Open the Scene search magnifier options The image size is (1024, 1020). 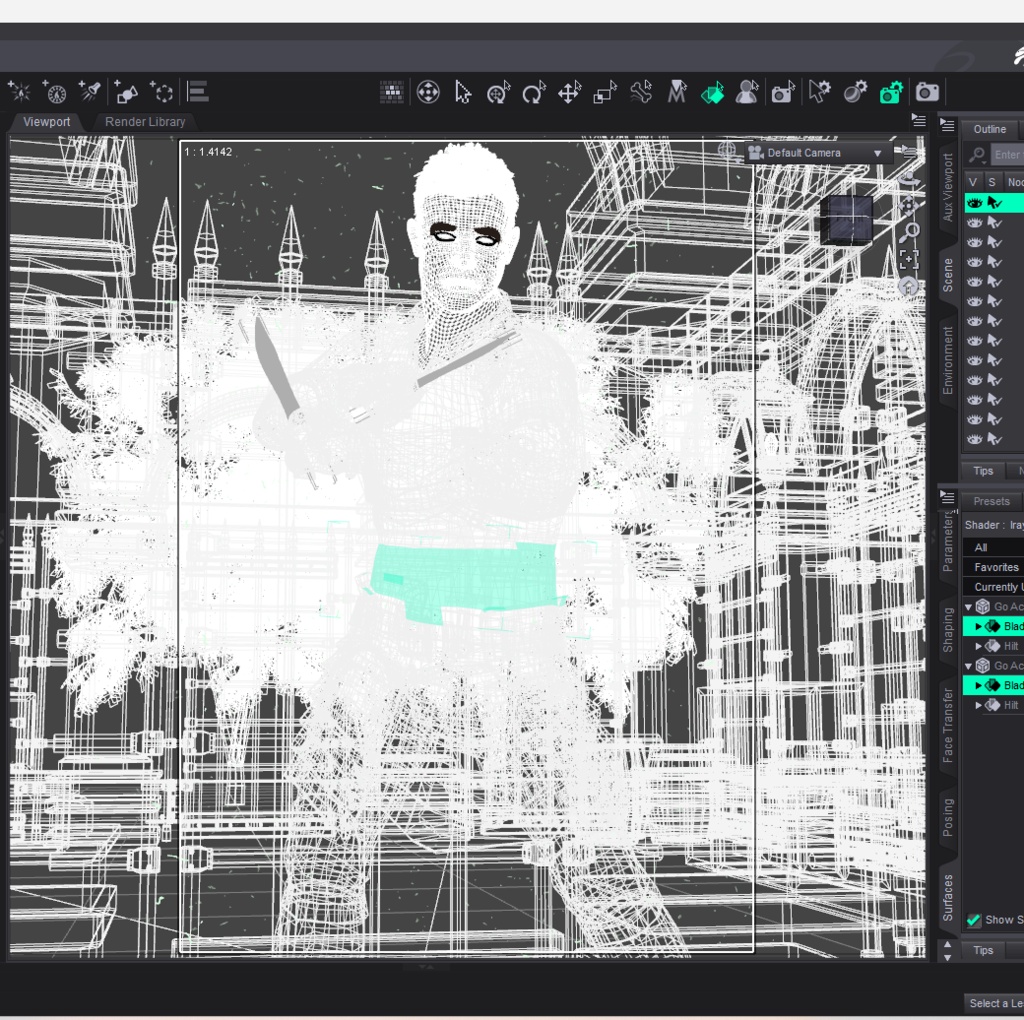point(976,155)
